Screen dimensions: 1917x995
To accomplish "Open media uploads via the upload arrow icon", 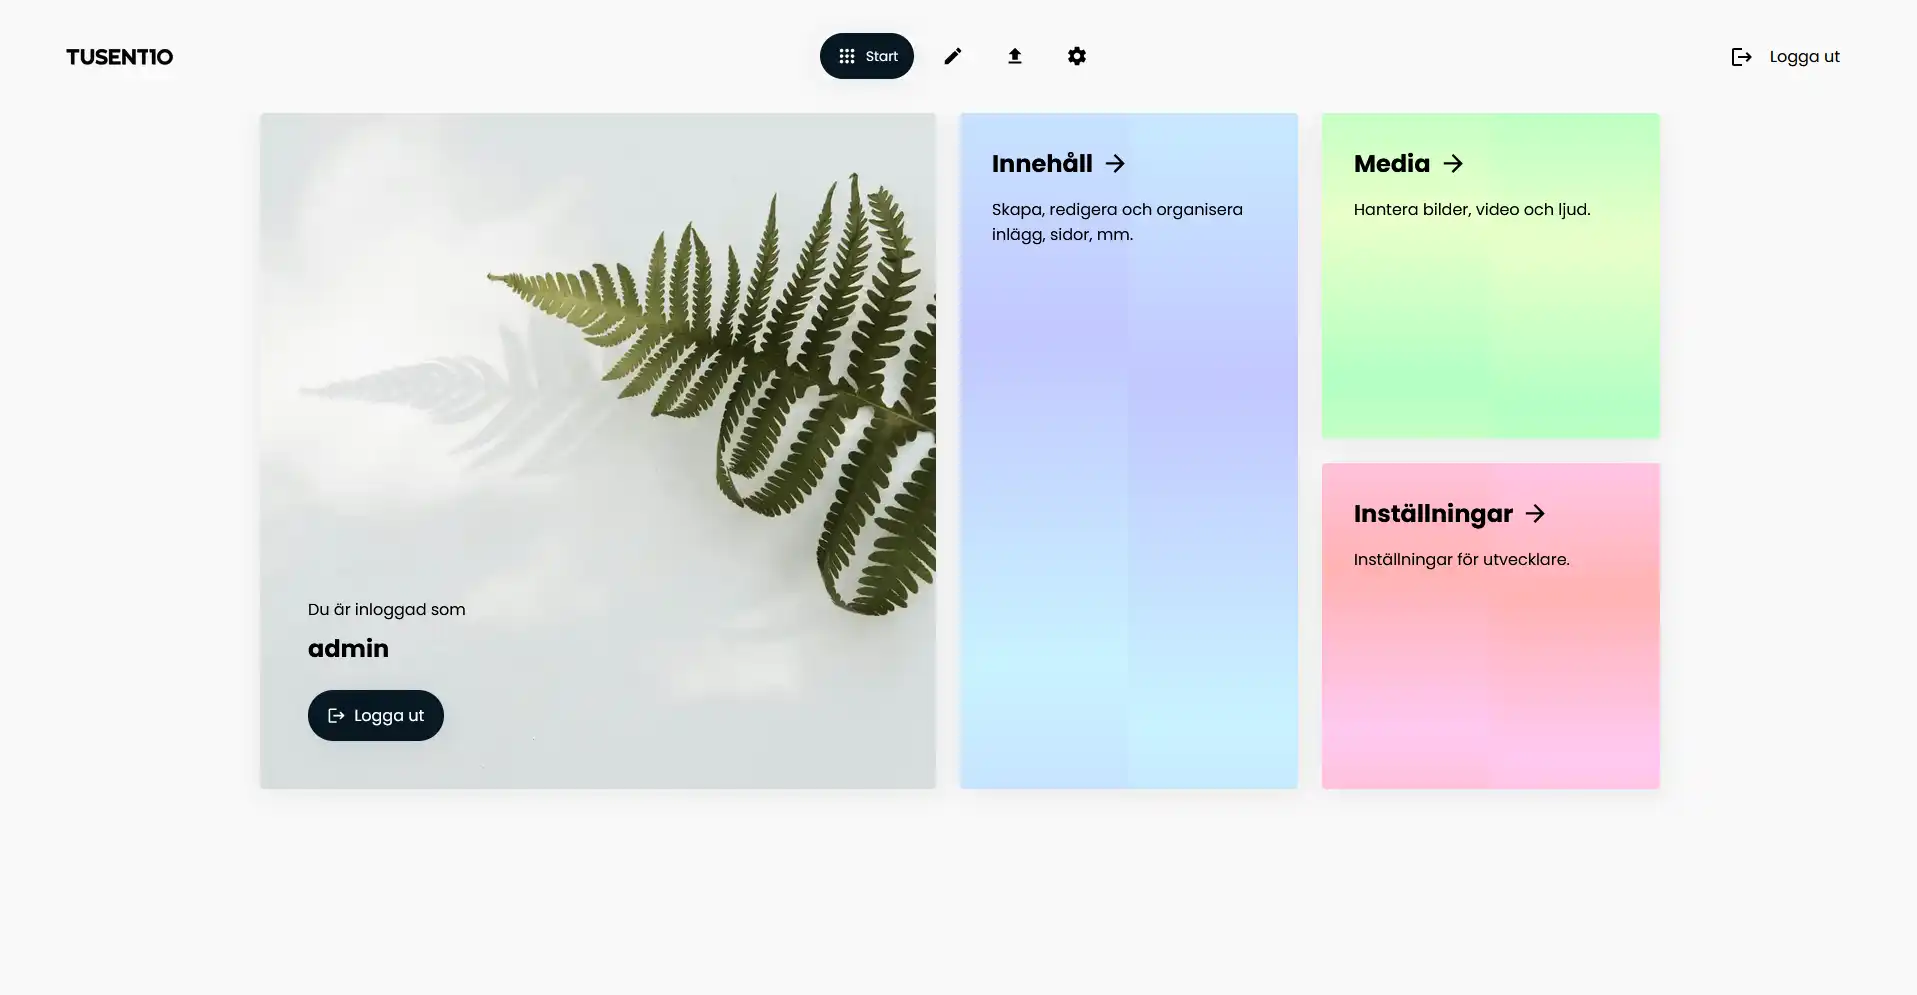I will 1014,57.
